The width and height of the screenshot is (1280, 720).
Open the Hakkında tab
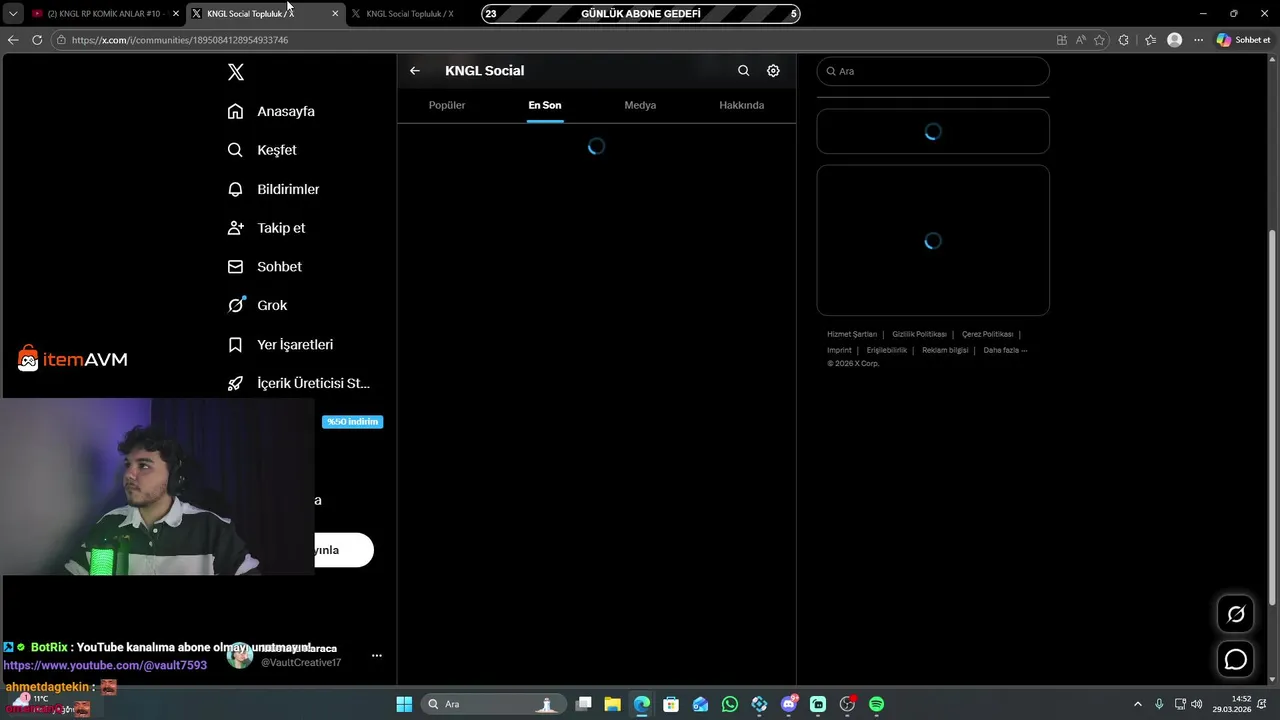(x=742, y=105)
